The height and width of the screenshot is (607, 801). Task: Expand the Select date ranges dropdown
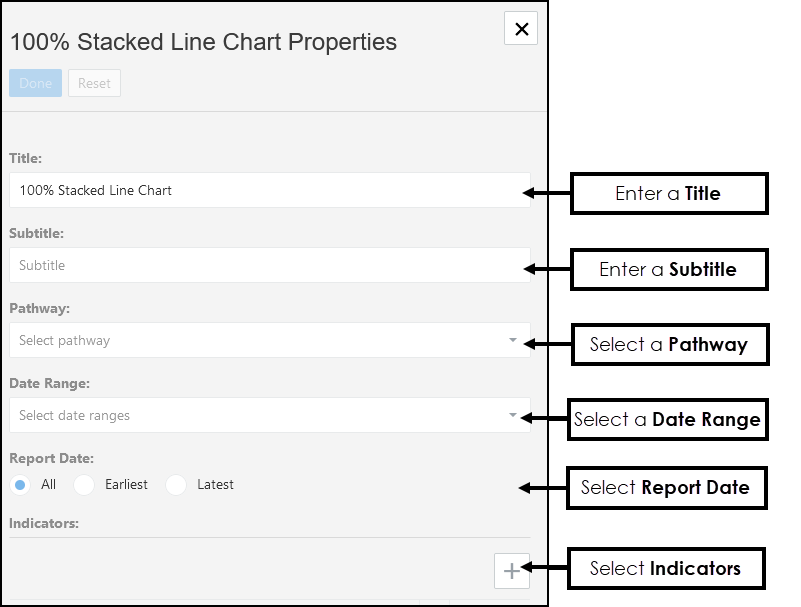[x=260, y=415]
